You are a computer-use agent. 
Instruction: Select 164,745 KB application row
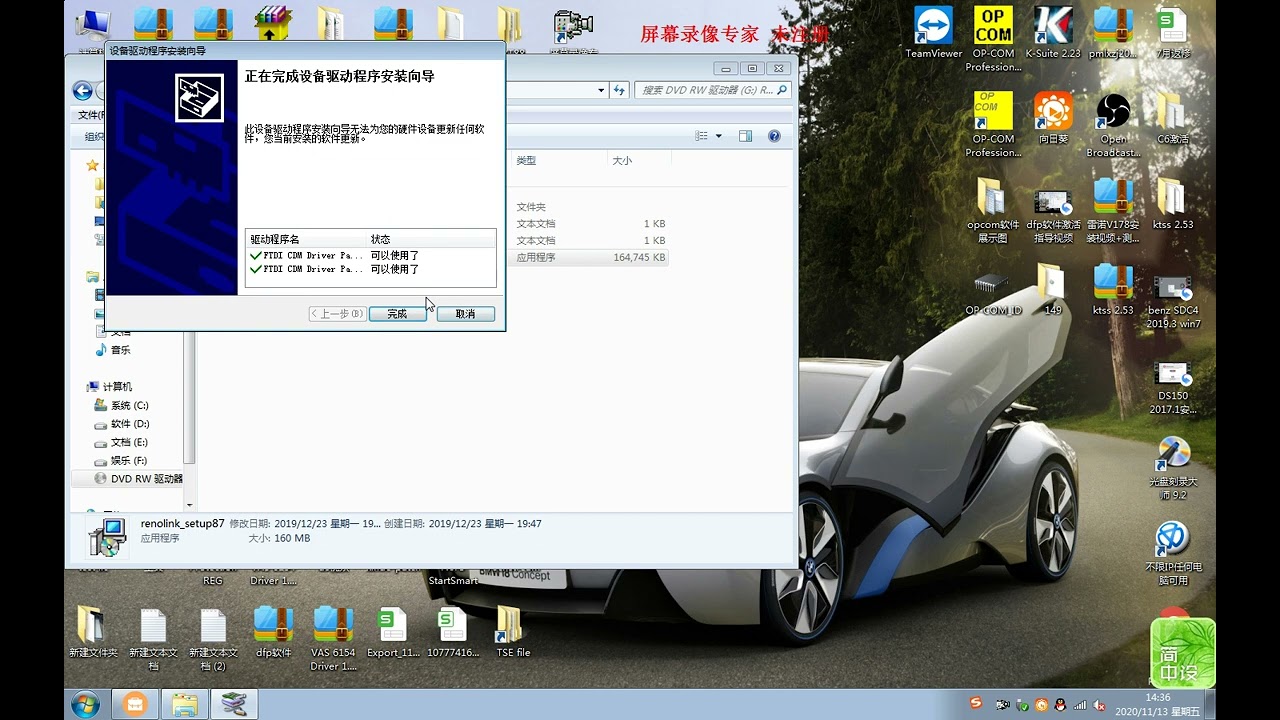[x=590, y=257]
